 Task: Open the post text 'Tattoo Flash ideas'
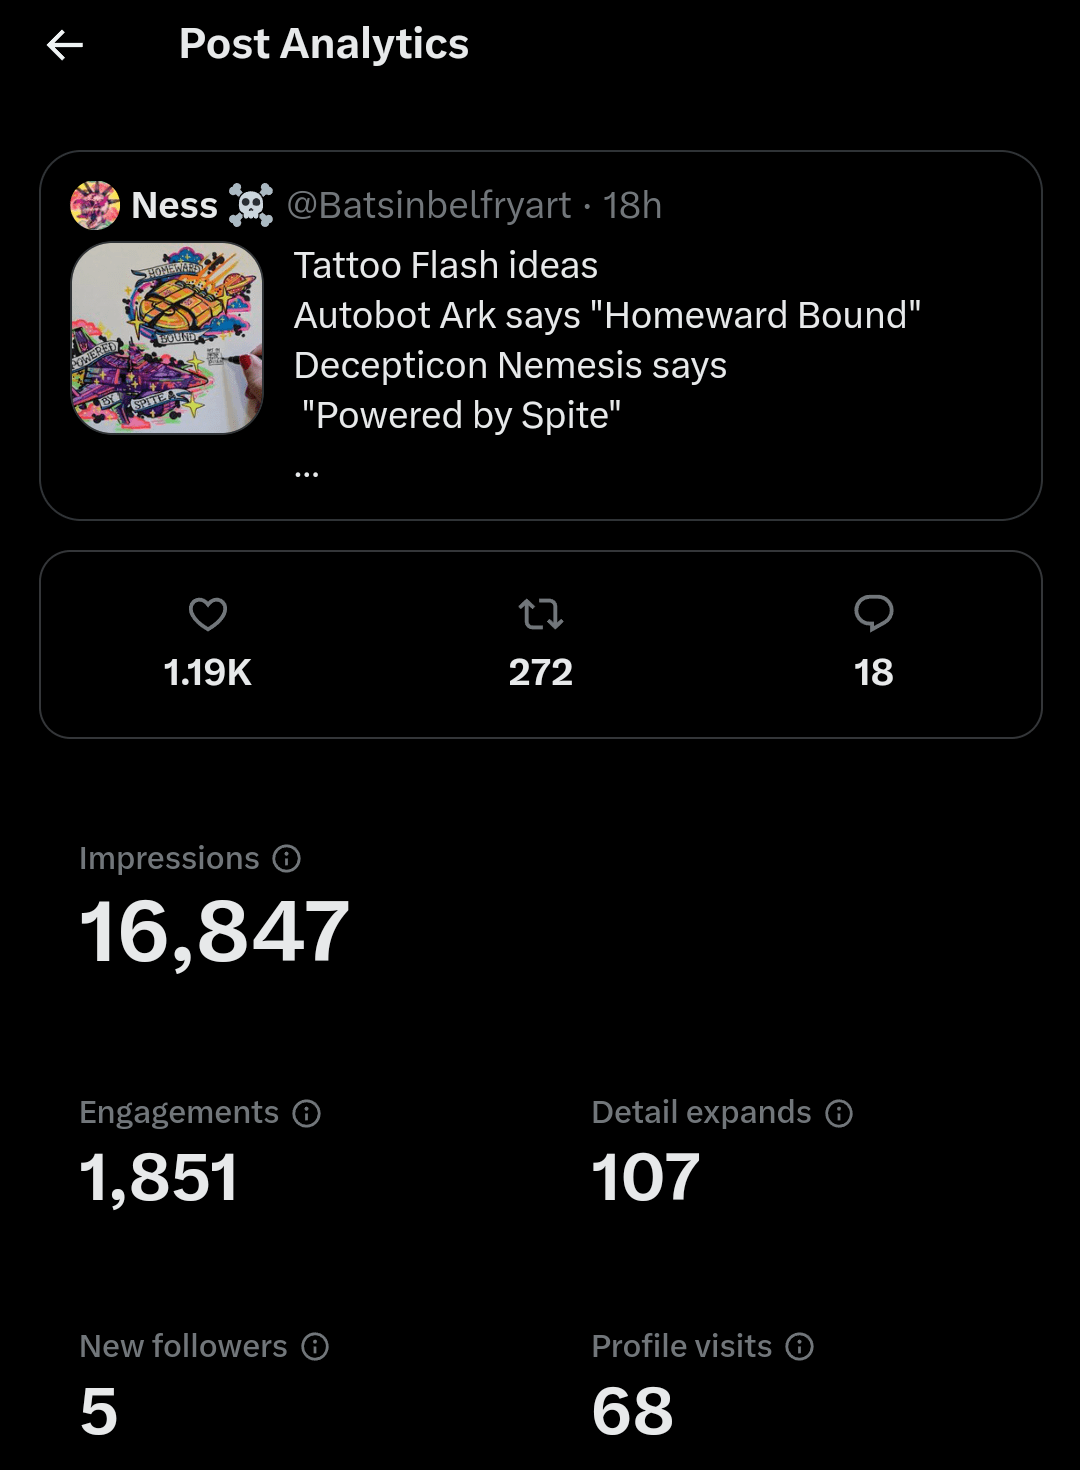tap(446, 266)
